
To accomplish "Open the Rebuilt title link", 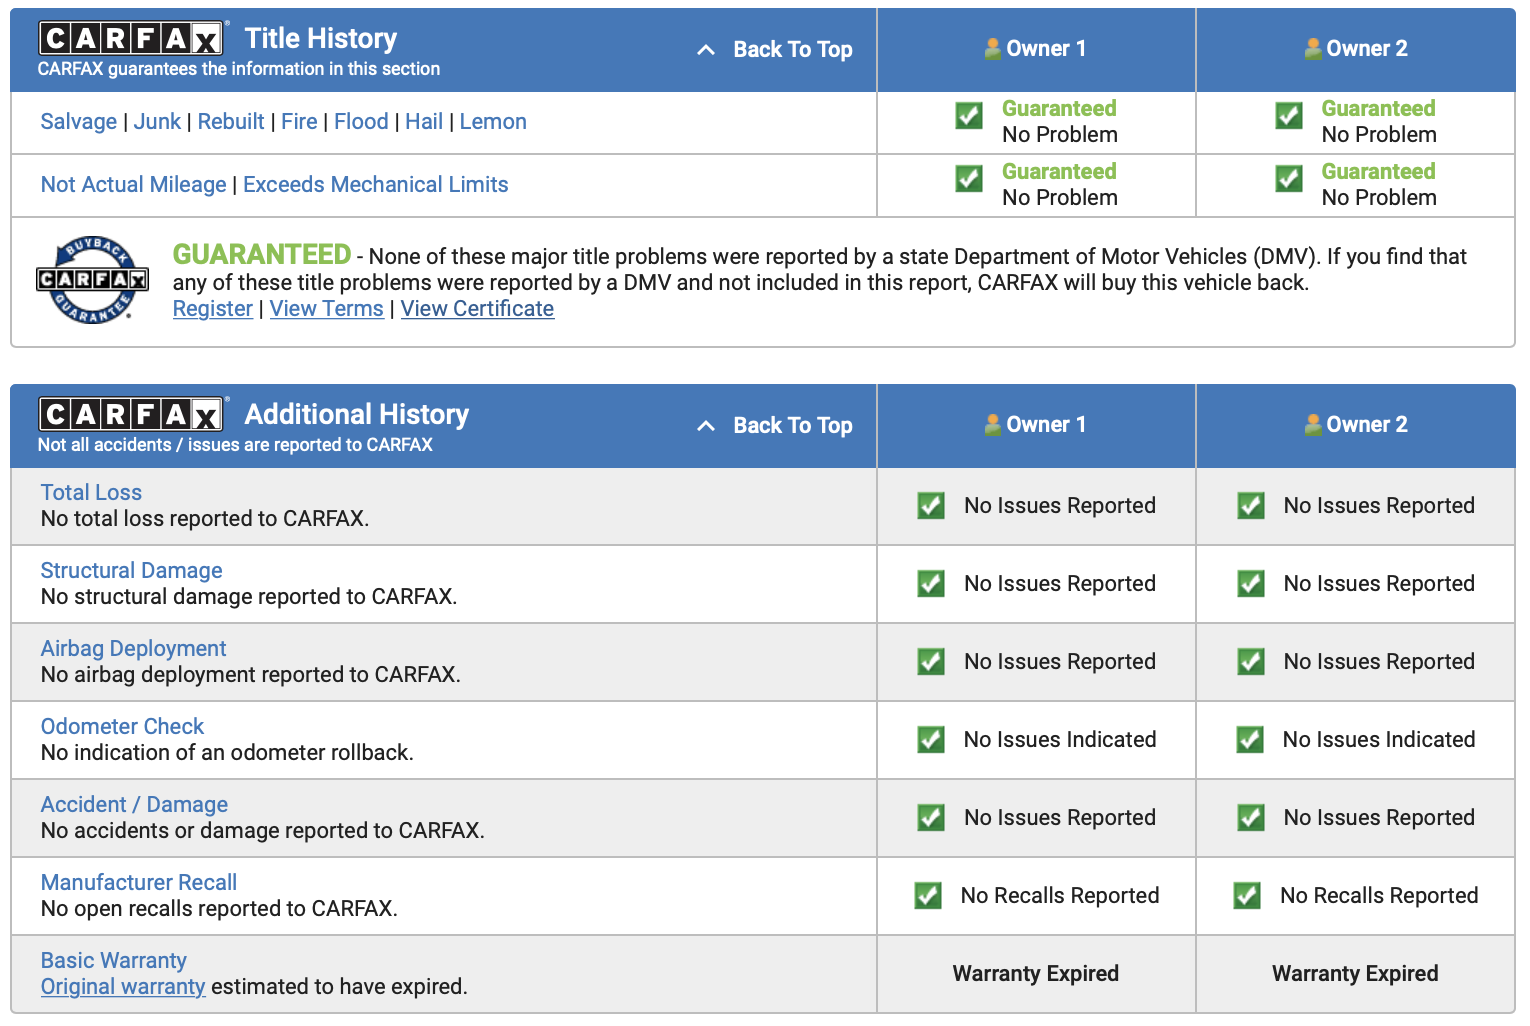I will coord(231,121).
